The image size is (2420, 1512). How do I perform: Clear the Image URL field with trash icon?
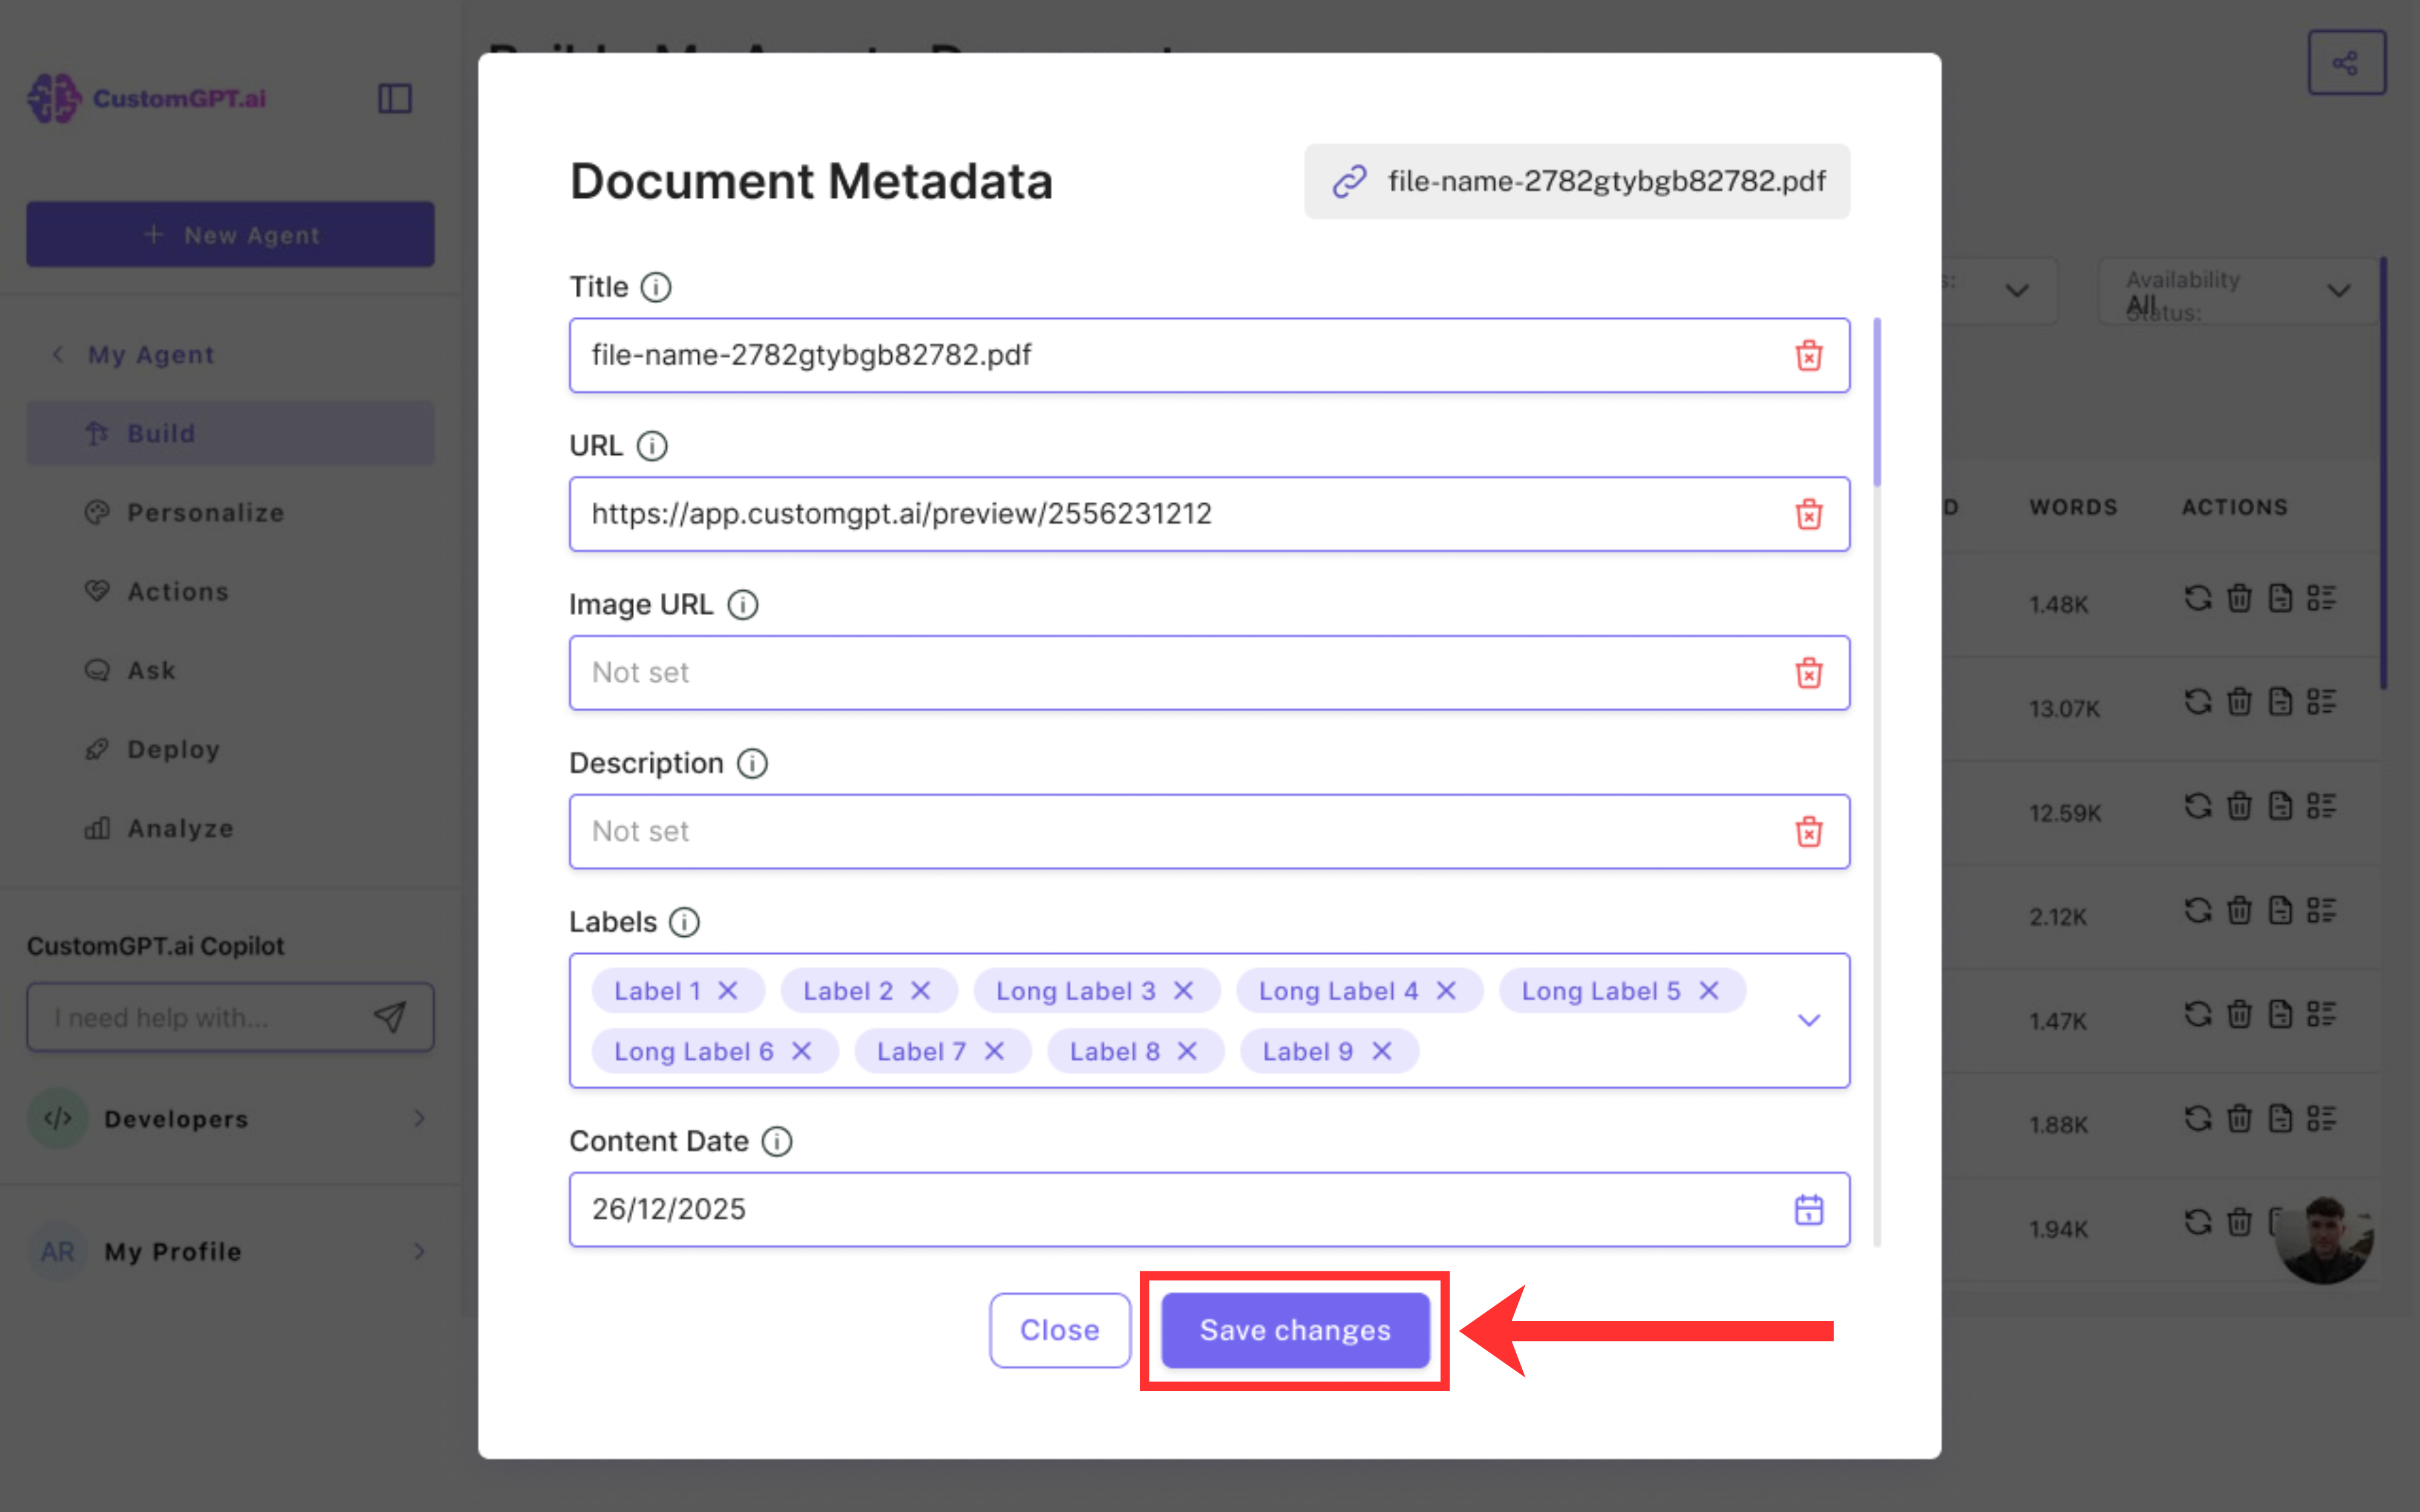(x=1808, y=673)
